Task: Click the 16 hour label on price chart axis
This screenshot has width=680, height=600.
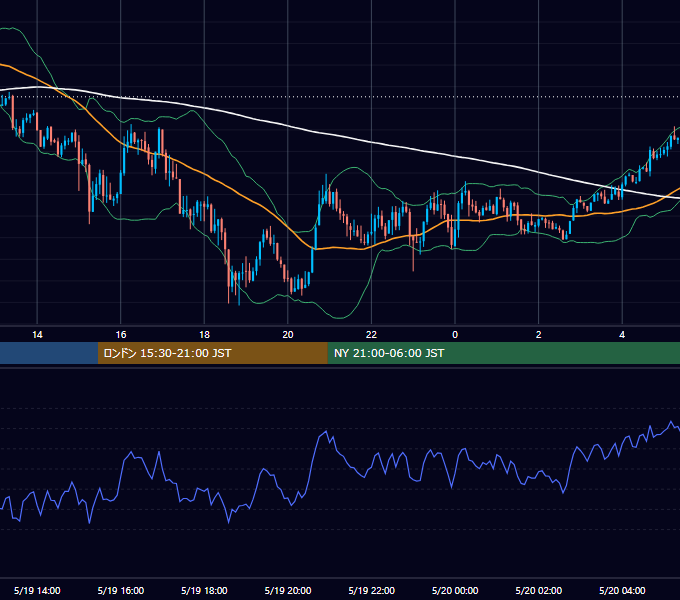Action: (121, 335)
